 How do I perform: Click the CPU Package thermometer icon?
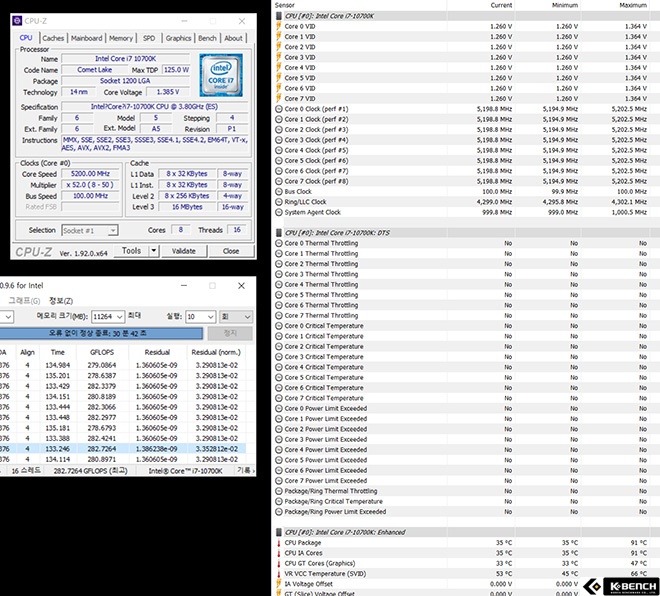click(279, 543)
